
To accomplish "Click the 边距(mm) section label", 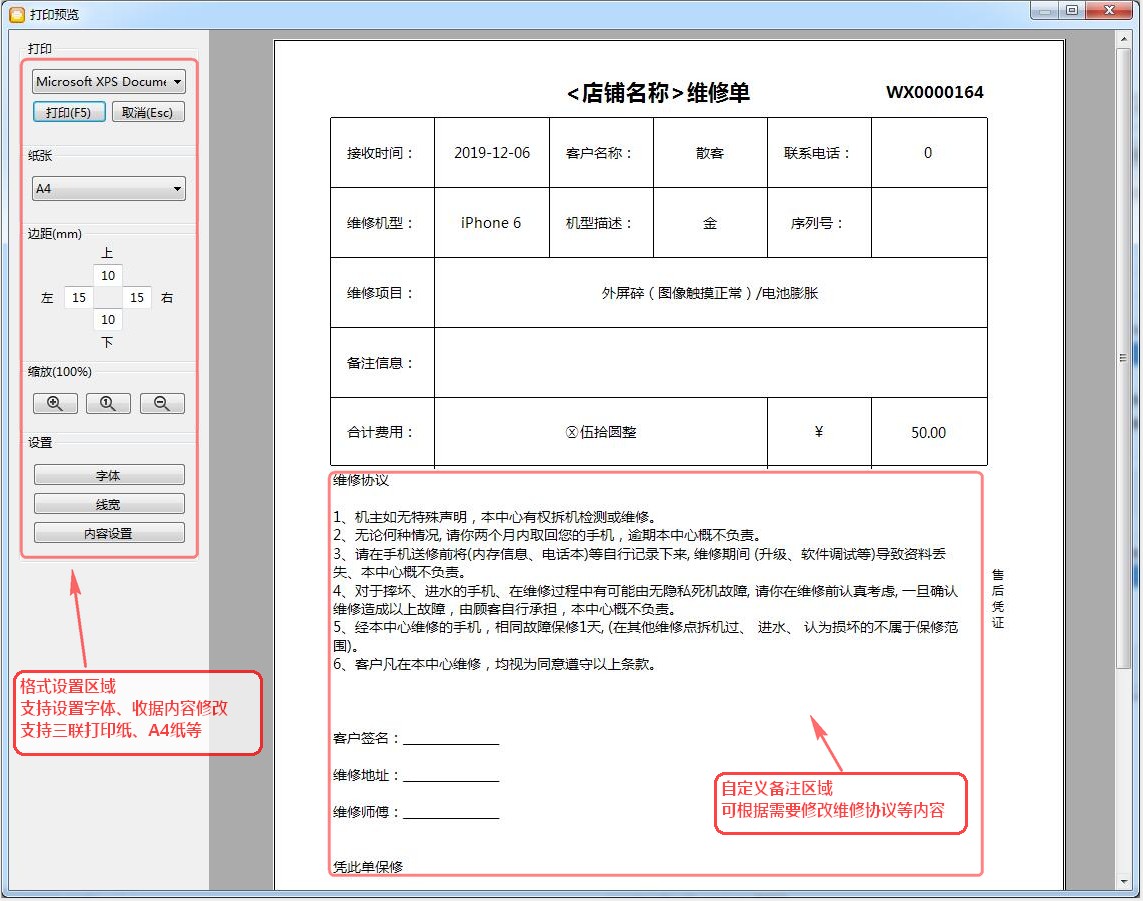I will coord(55,234).
